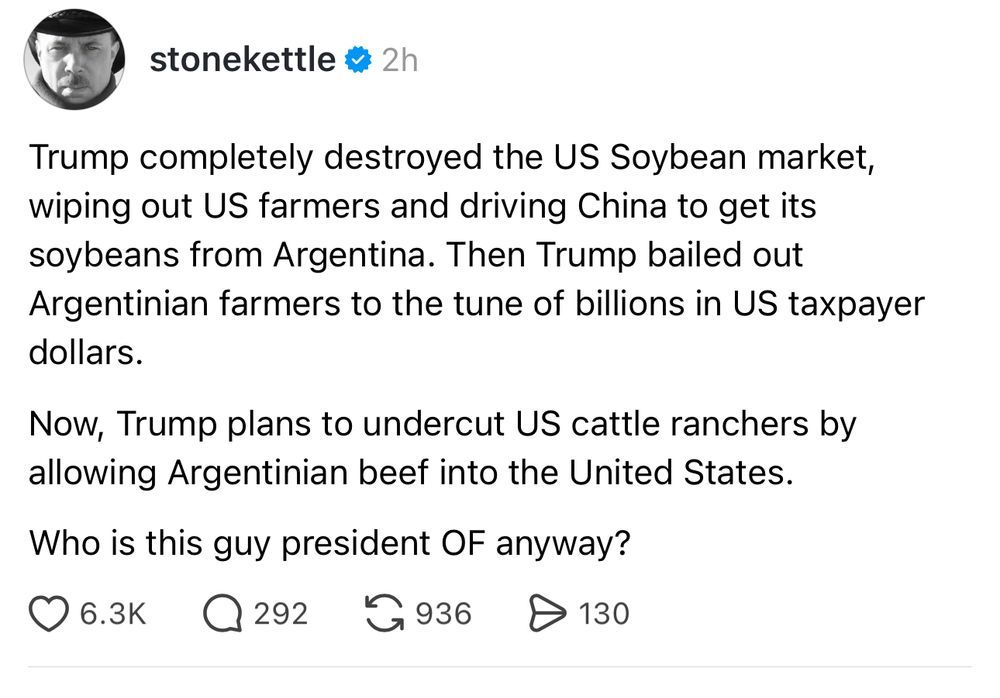Click the 130 shares count

tap(603, 614)
